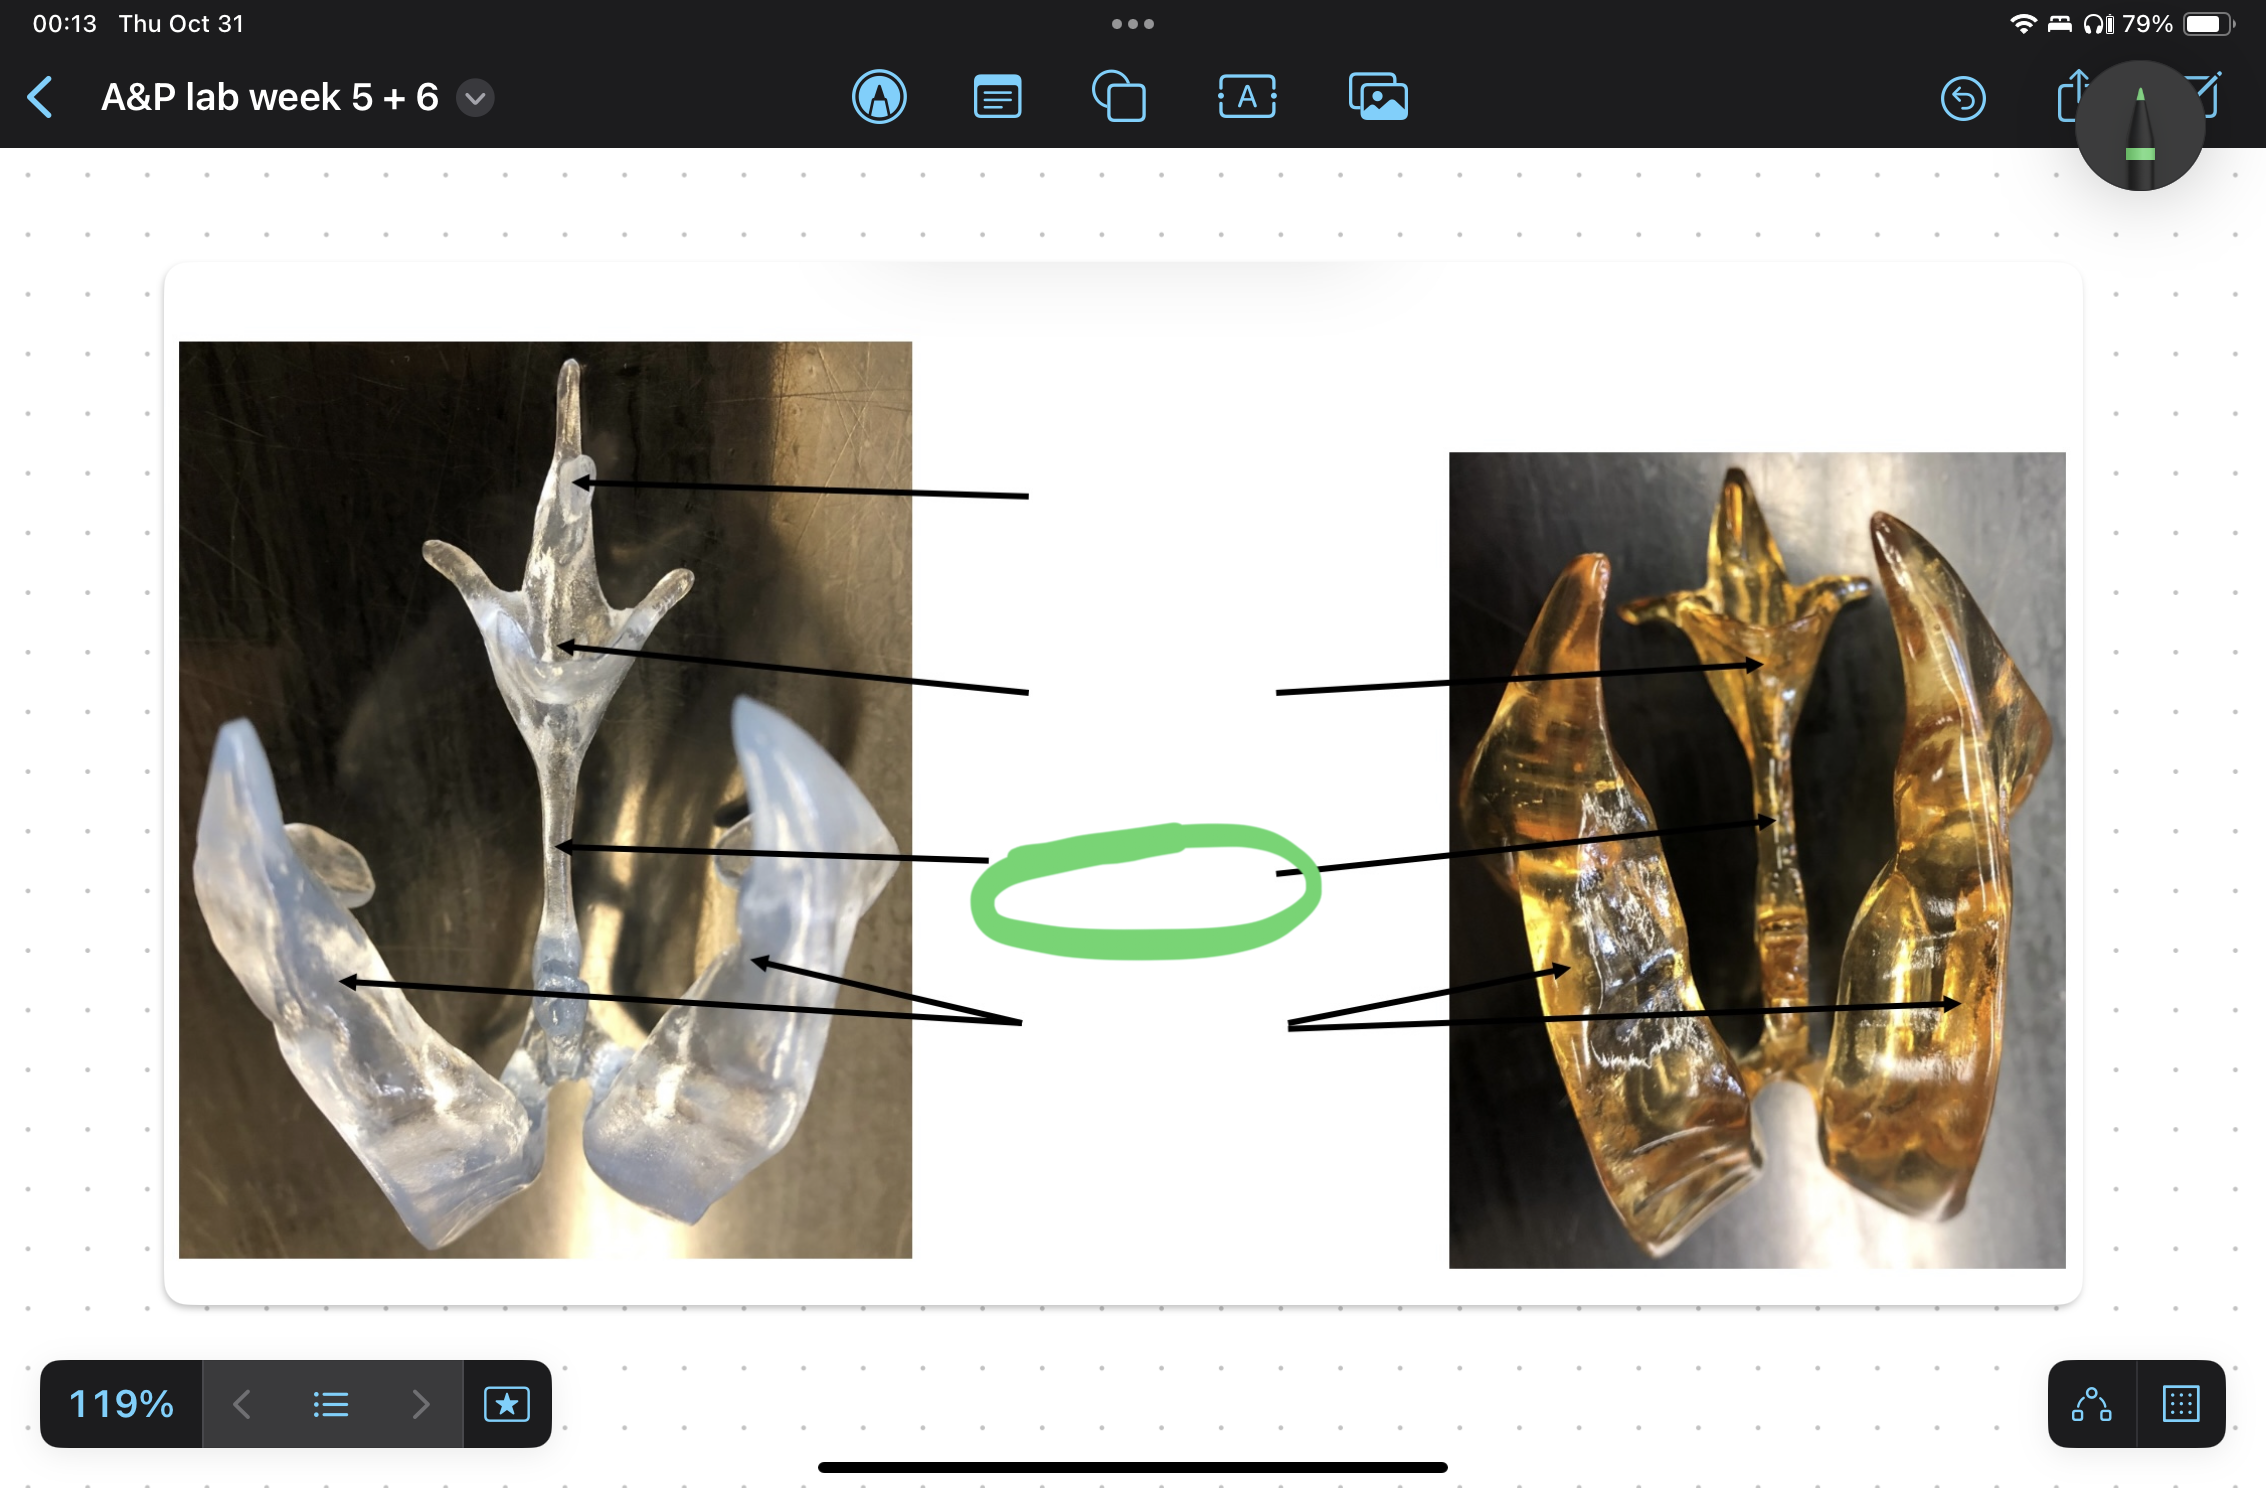This screenshot has width=2266, height=1488.
Task: Add a scene with the star button
Action: [x=507, y=1404]
